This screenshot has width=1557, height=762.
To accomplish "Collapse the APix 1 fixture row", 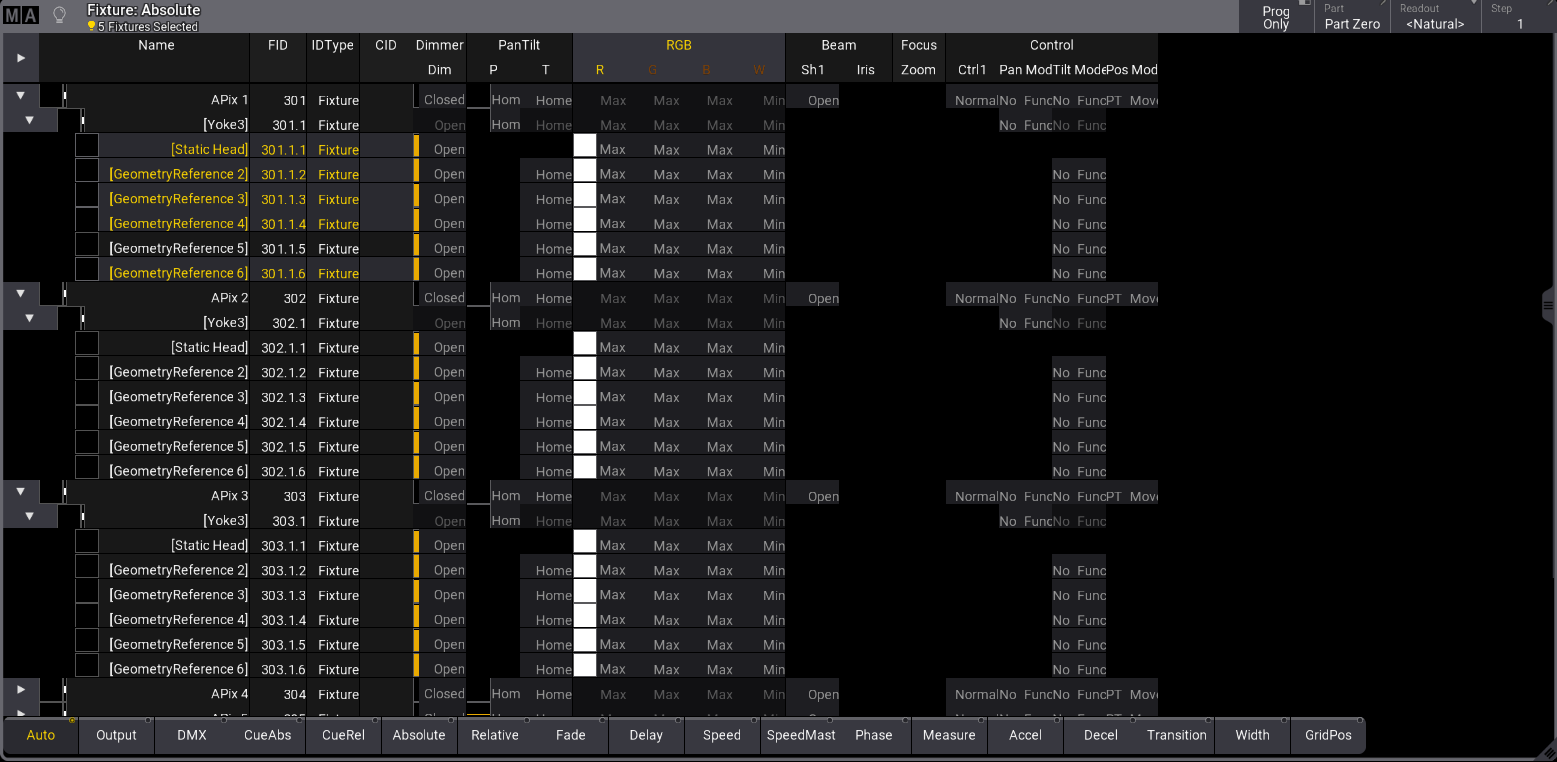I will point(20,96).
